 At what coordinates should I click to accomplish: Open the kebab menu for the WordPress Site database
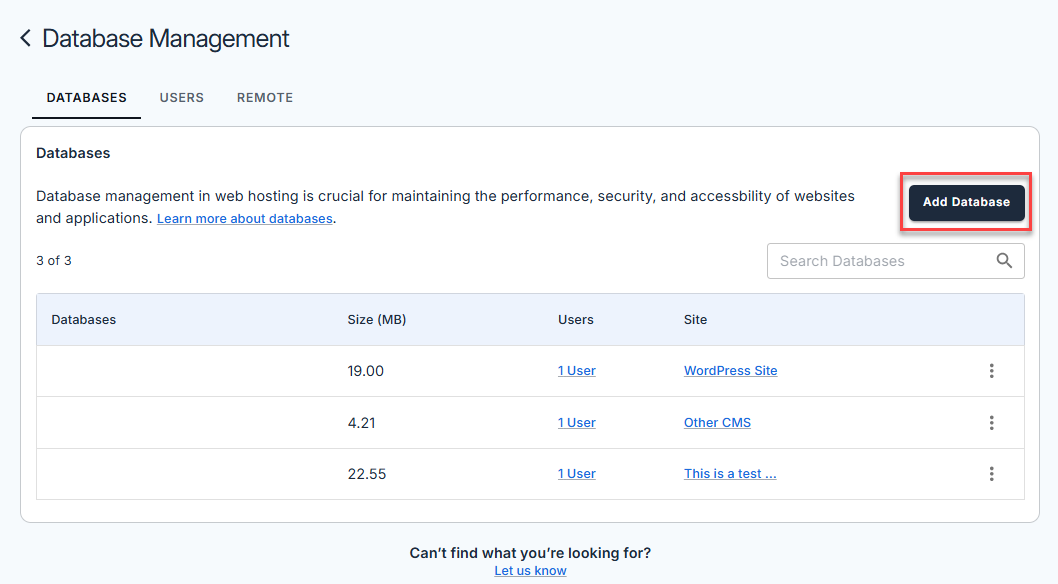(991, 370)
